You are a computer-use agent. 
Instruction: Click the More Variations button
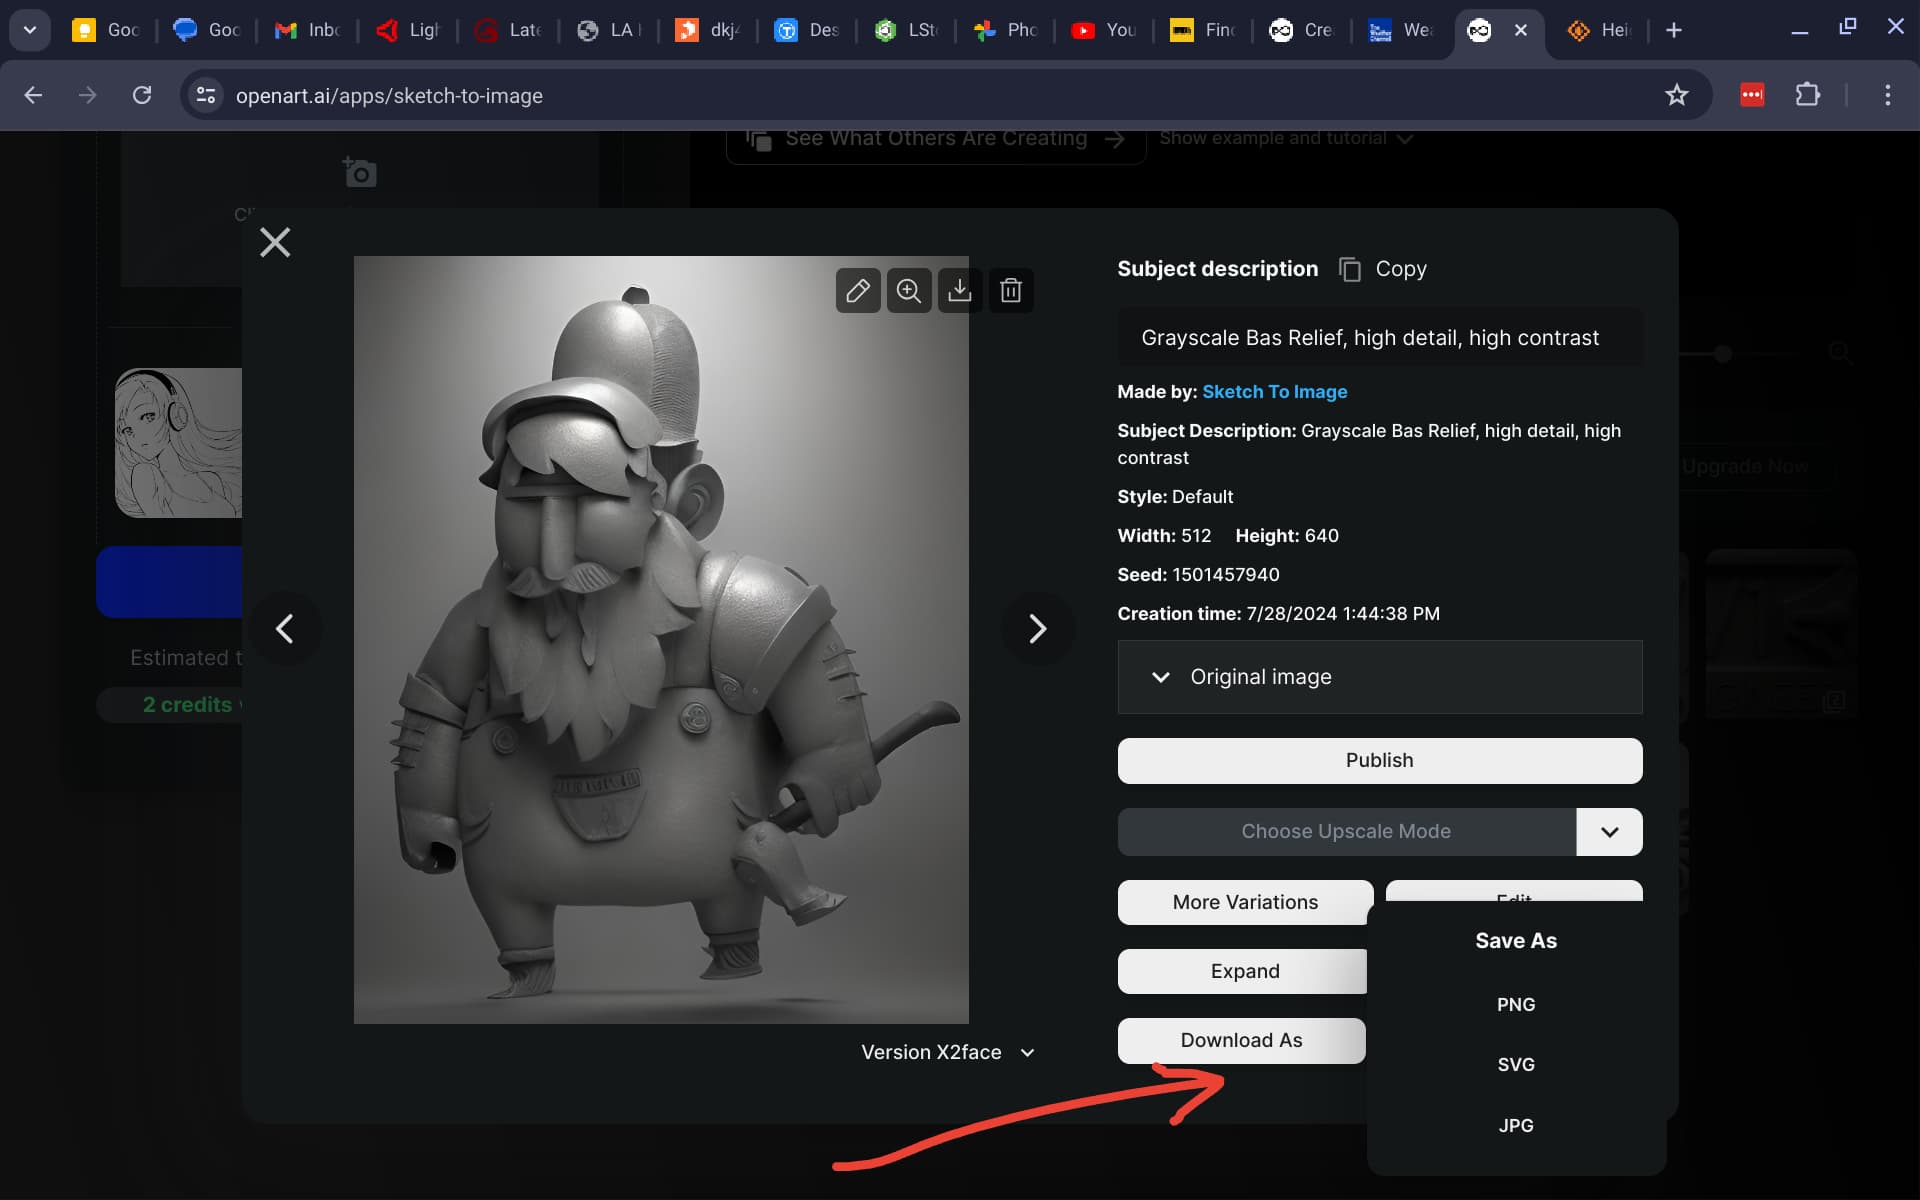click(1245, 902)
